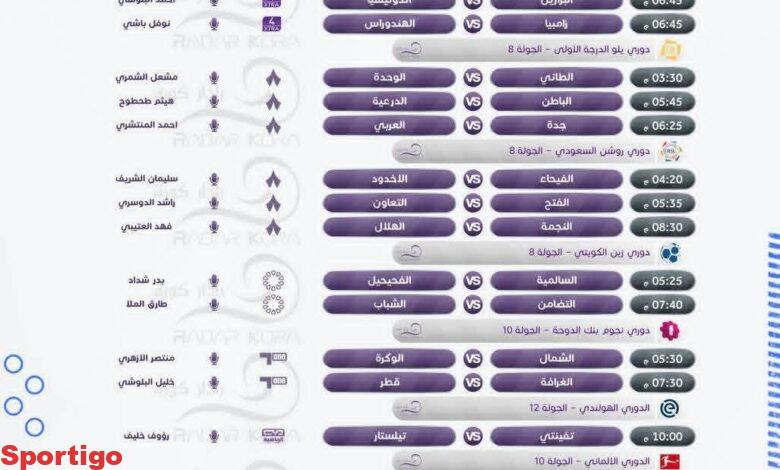Click the Yelo First Division logo icon
Viewport: 780px width, 470px height.
point(671,50)
